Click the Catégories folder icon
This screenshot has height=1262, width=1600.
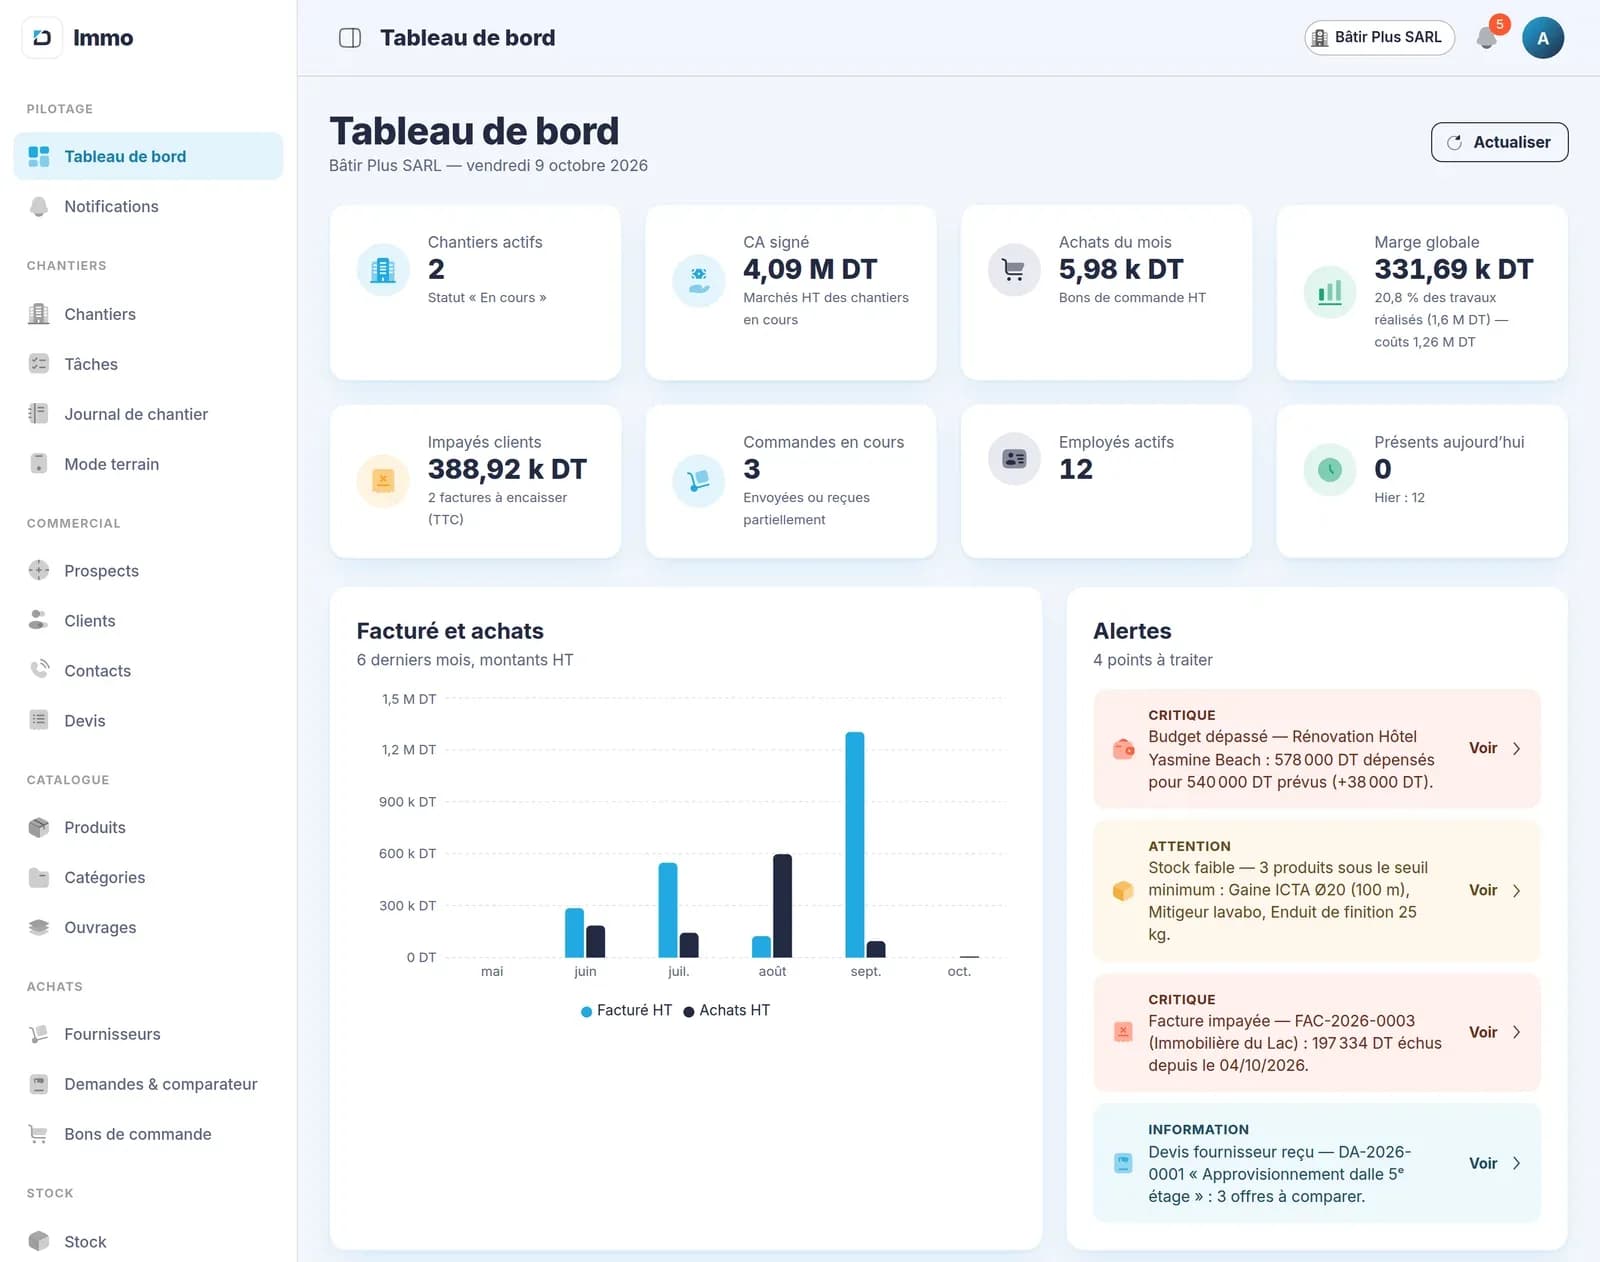pyautogui.click(x=39, y=878)
